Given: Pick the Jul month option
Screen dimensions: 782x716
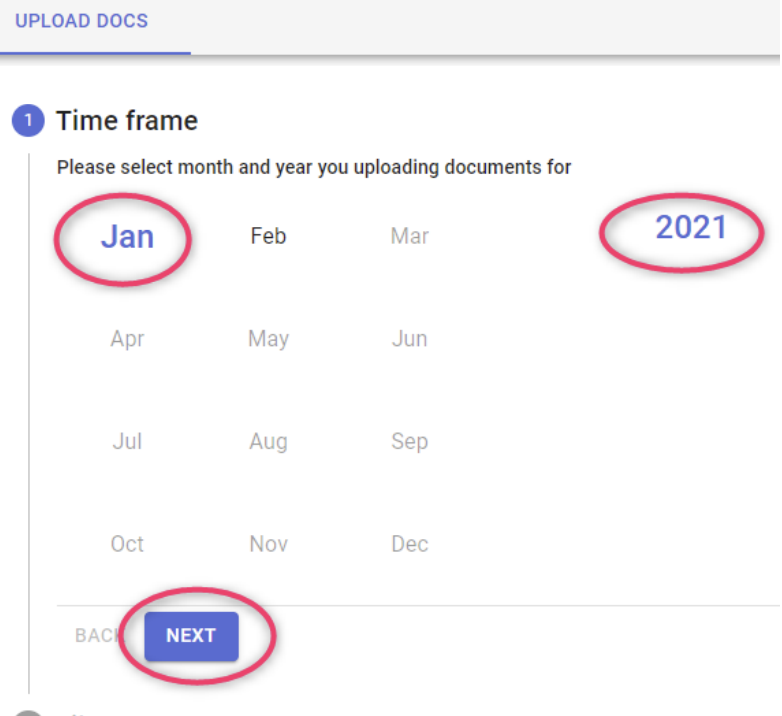Looking at the screenshot, I should point(127,441).
